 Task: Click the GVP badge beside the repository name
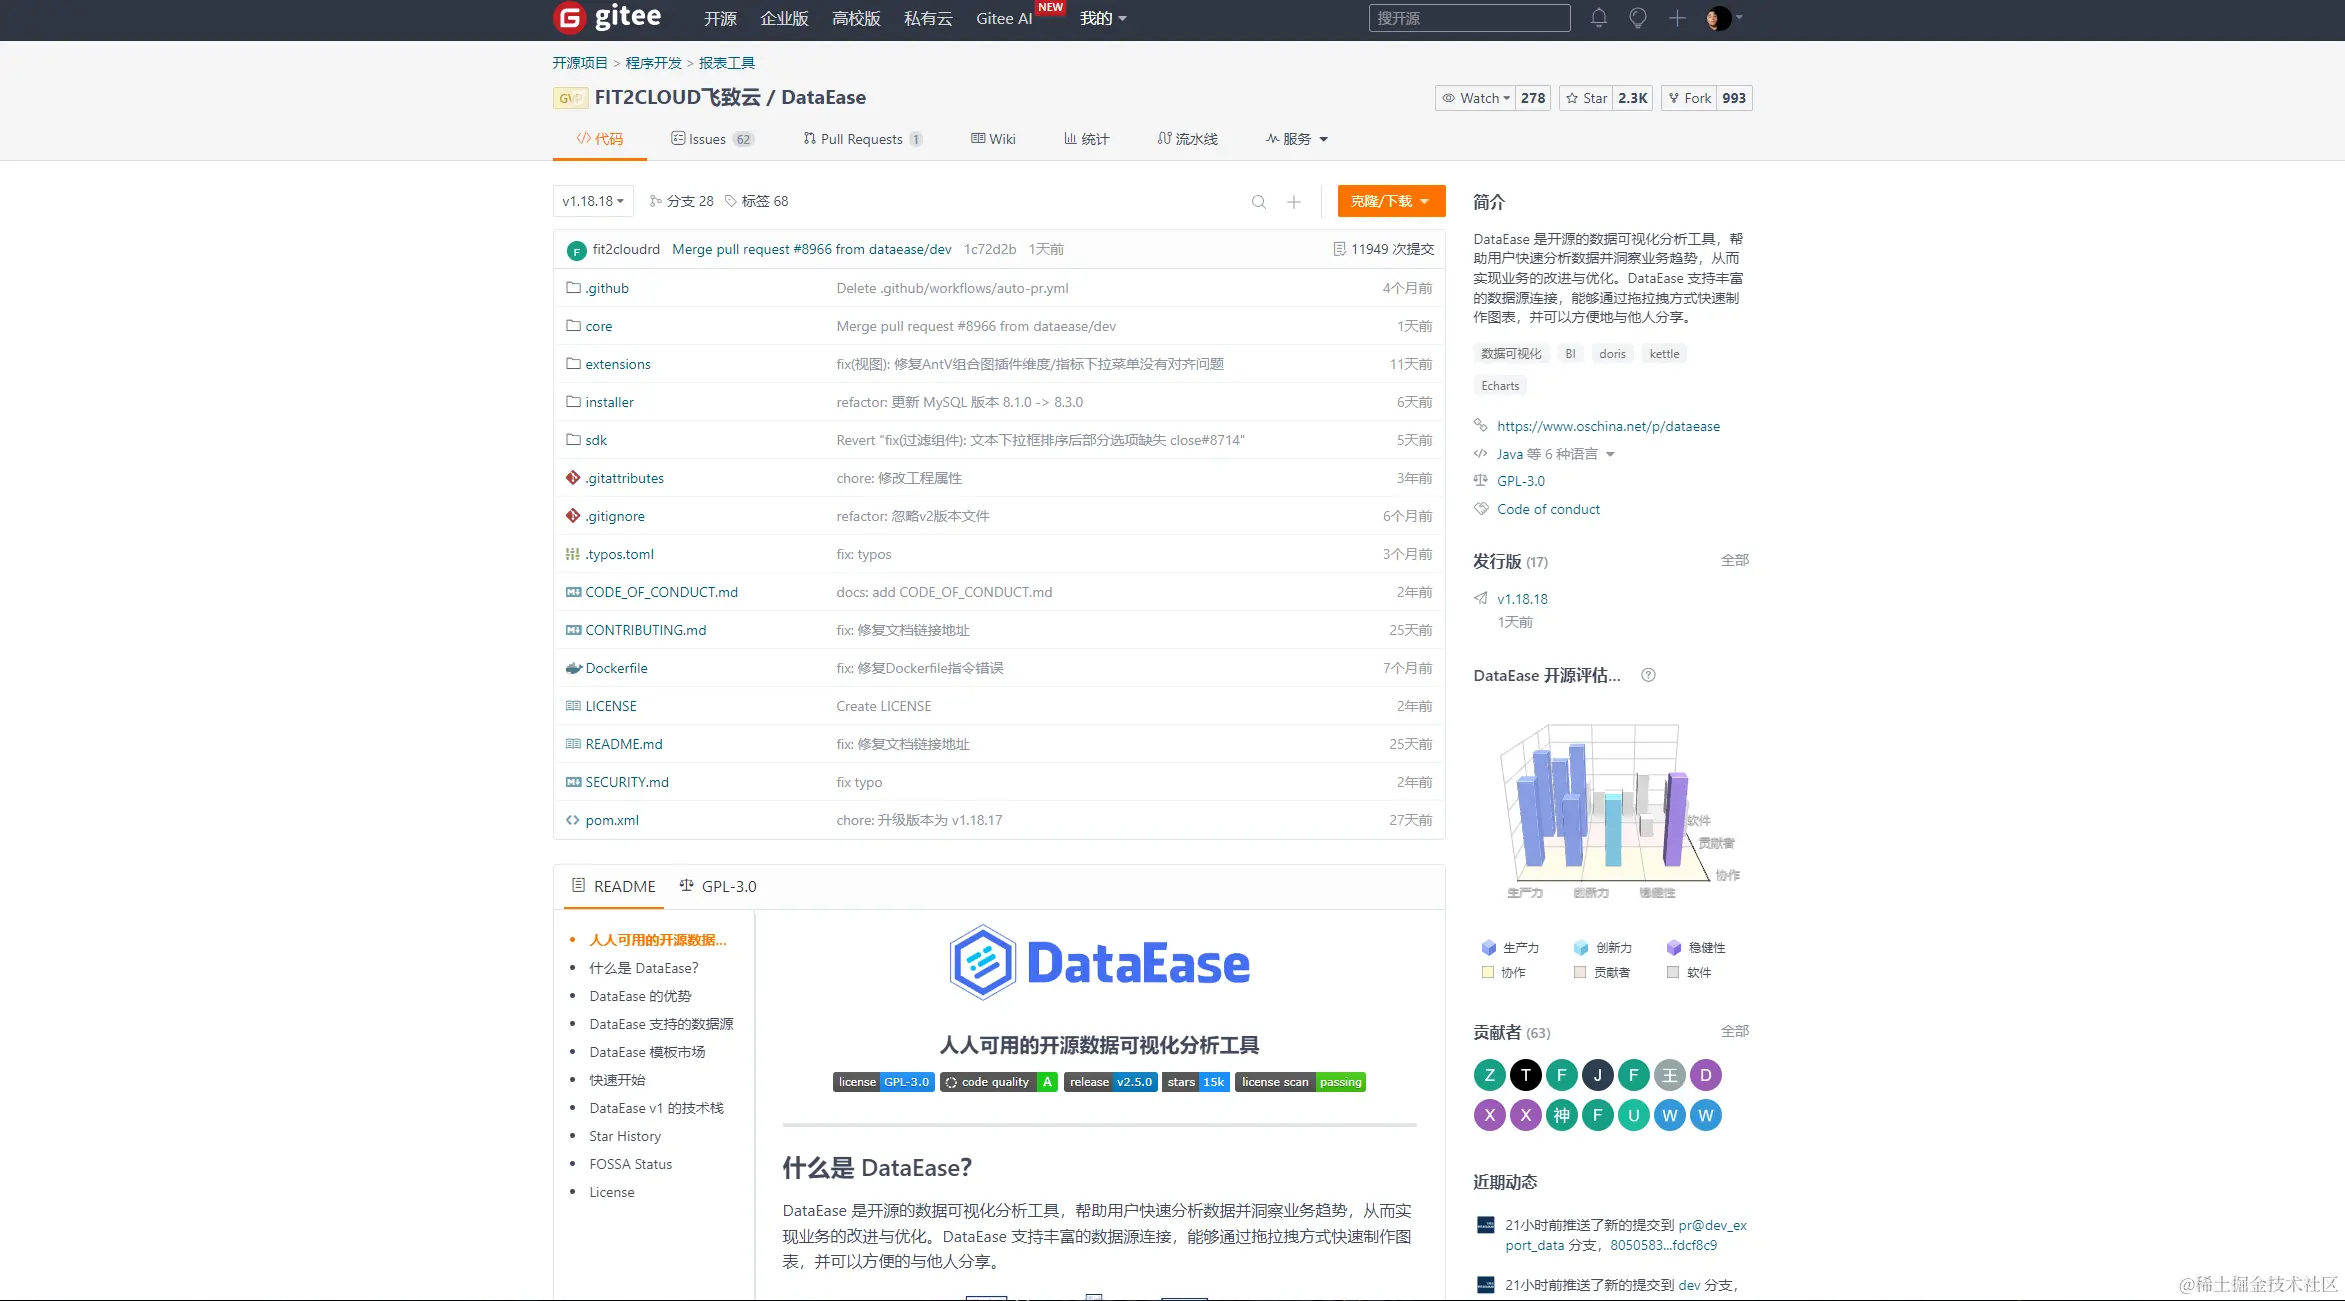[x=570, y=97]
